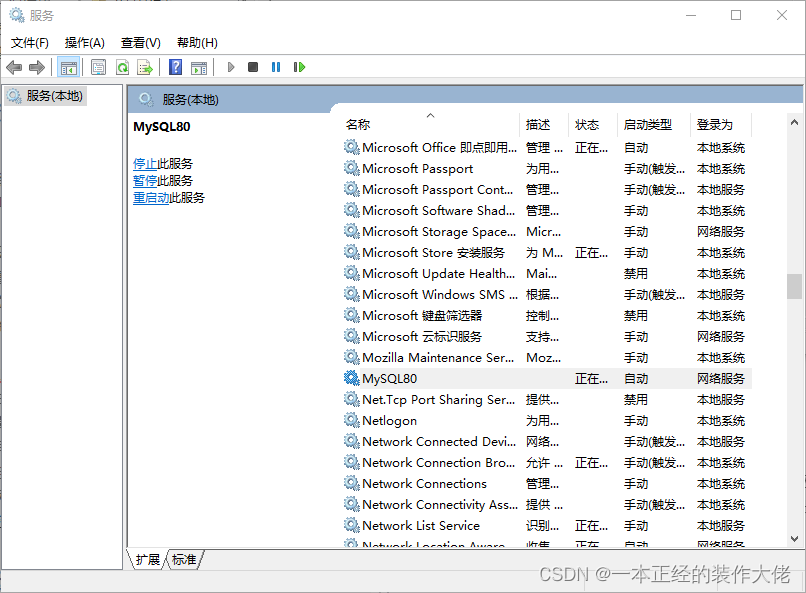
Task: Click 禁用 startup type of Net.Tcp Port Sharing
Action: point(636,400)
